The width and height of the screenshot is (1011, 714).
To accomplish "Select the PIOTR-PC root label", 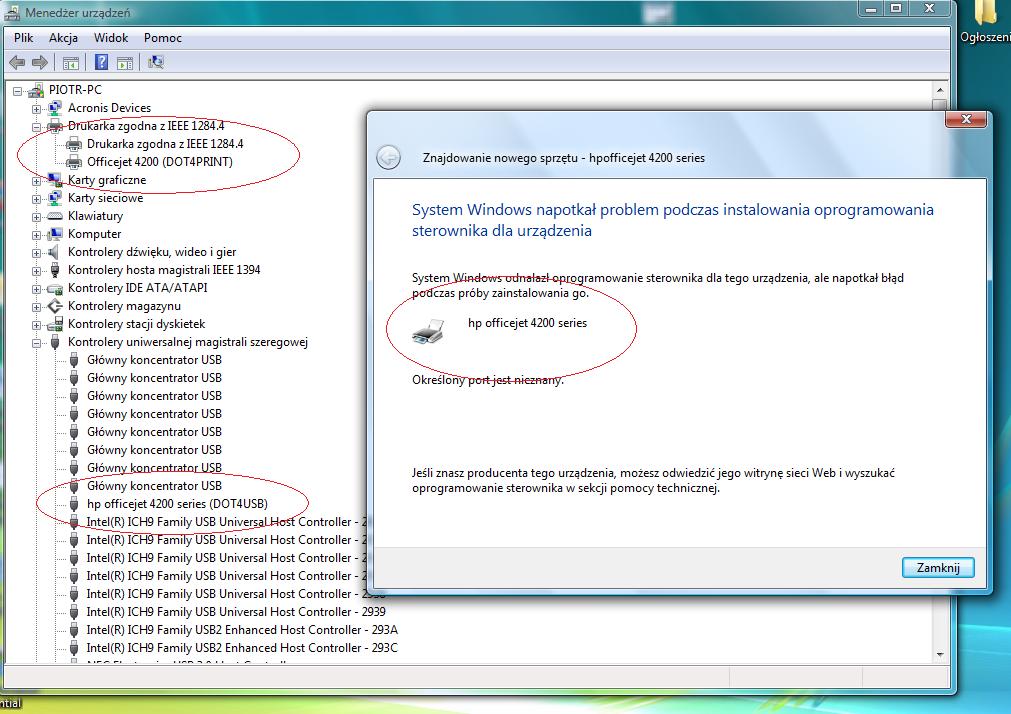I will pyautogui.click(x=75, y=90).
